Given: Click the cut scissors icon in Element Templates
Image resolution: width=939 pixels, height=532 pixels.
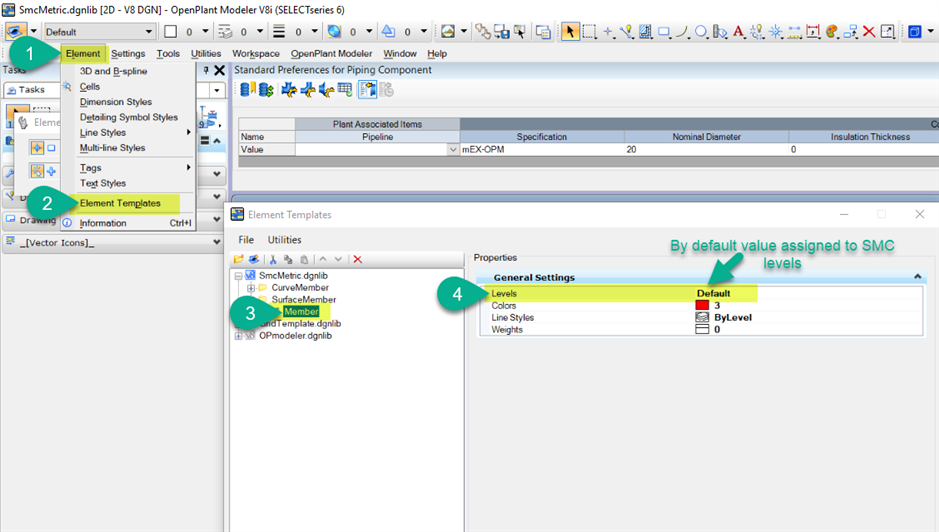Looking at the screenshot, I should [x=273, y=259].
